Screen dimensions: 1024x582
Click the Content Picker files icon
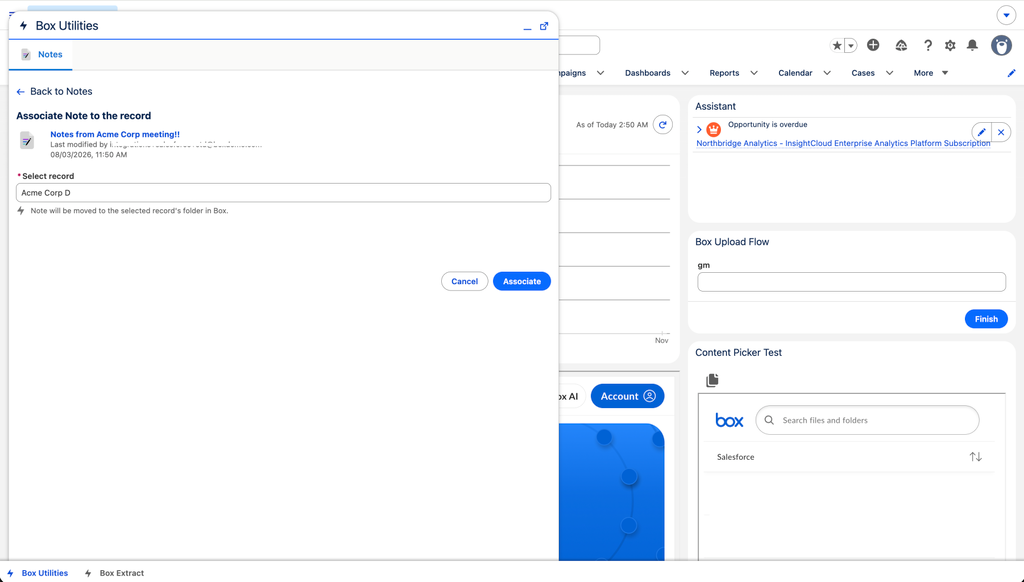[712, 380]
